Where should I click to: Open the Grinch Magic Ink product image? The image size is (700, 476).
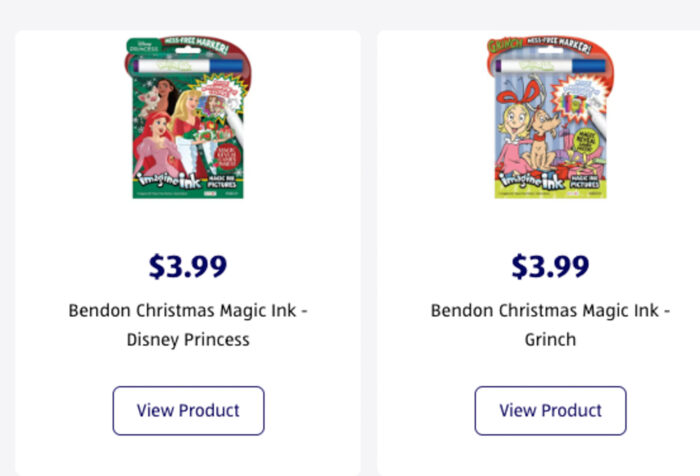pos(549,118)
